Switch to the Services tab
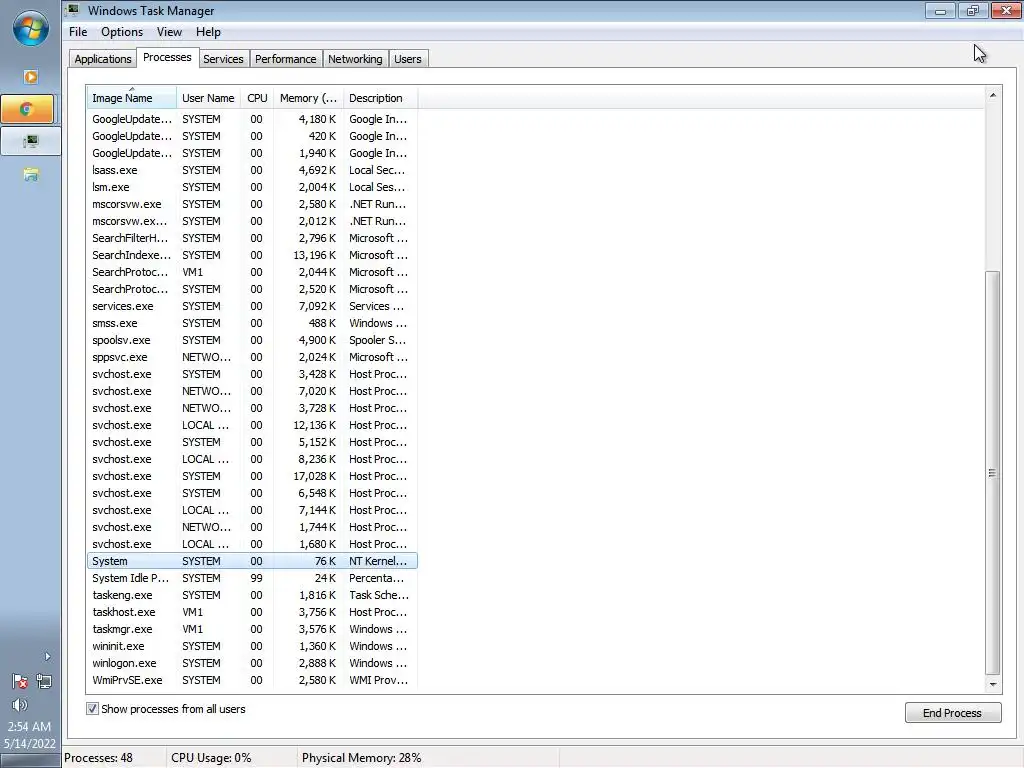Screen dimensions: 1024x768 (223, 59)
